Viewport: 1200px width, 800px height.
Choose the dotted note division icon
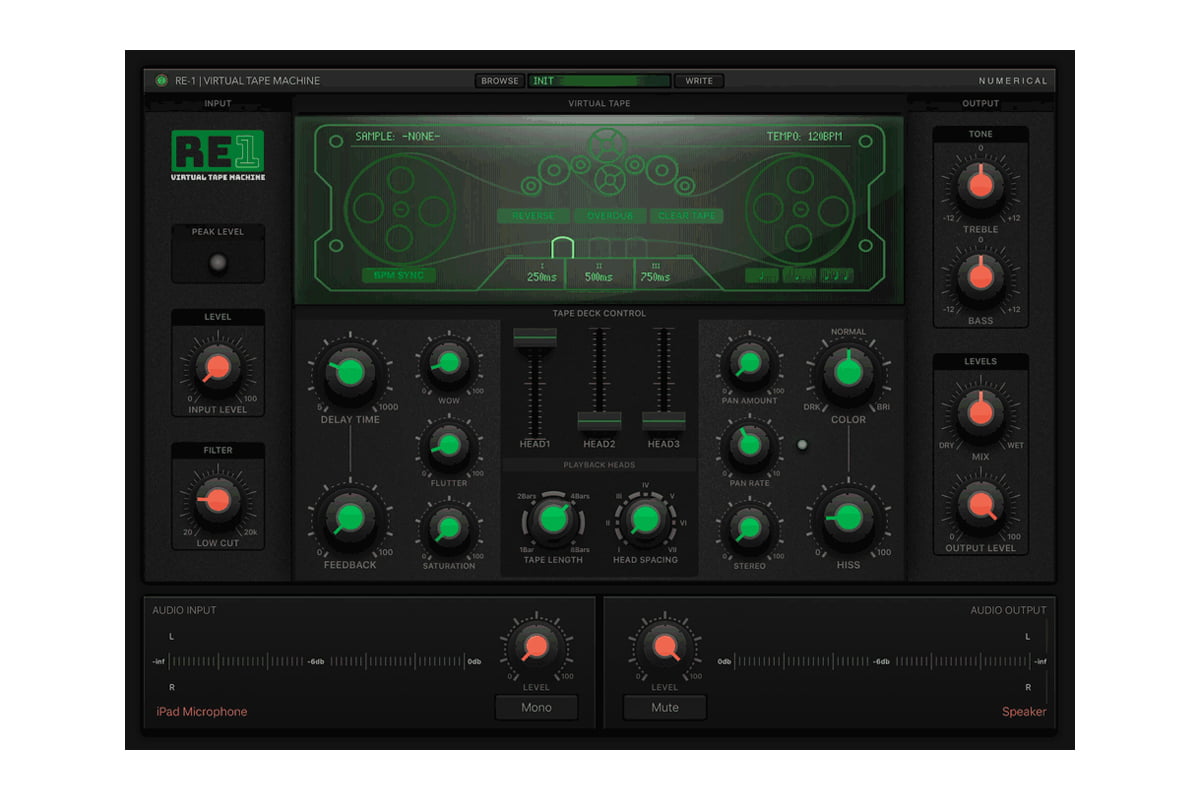pos(799,275)
